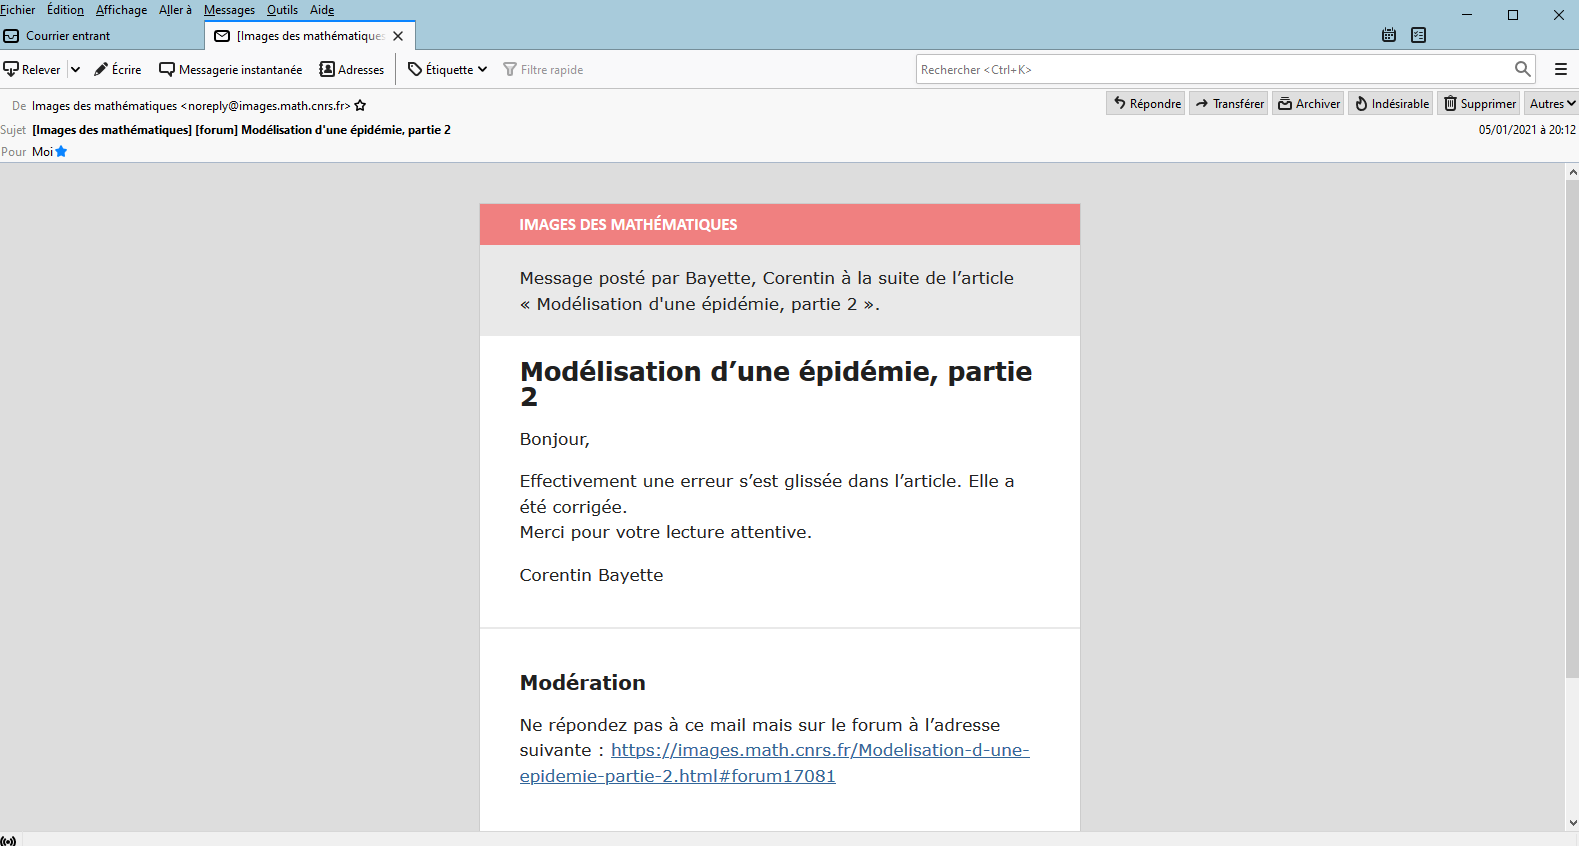Click the Répondre button
The width and height of the screenshot is (1579, 846).
coord(1146,104)
